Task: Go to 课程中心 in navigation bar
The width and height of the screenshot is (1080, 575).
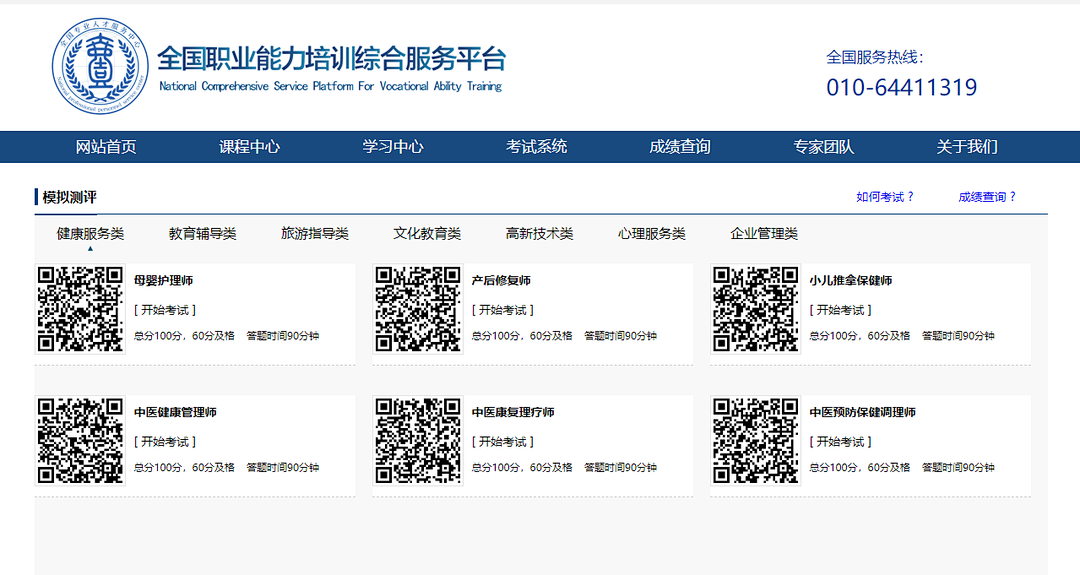Action: pos(249,147)
